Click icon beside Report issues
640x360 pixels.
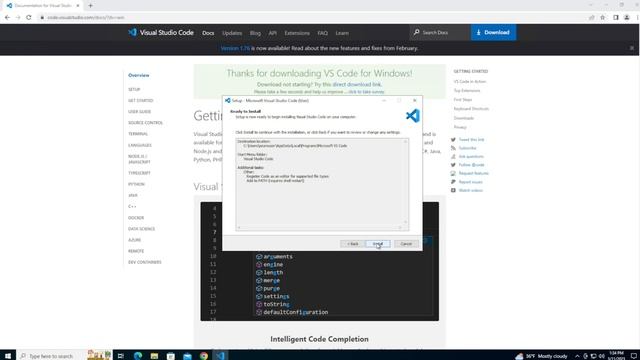(x=453, y=182)
